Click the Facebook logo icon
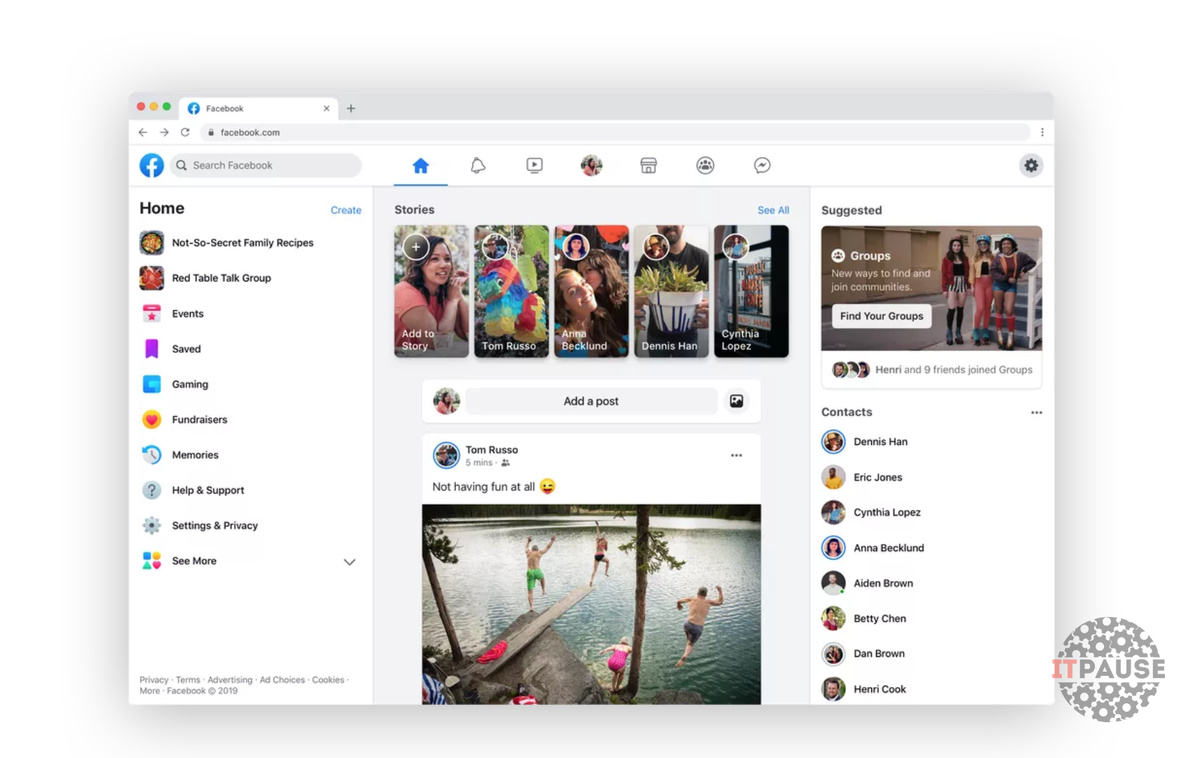Image resolution: width=1200 pixels, height=758 pixels. (x=152, y=165)
